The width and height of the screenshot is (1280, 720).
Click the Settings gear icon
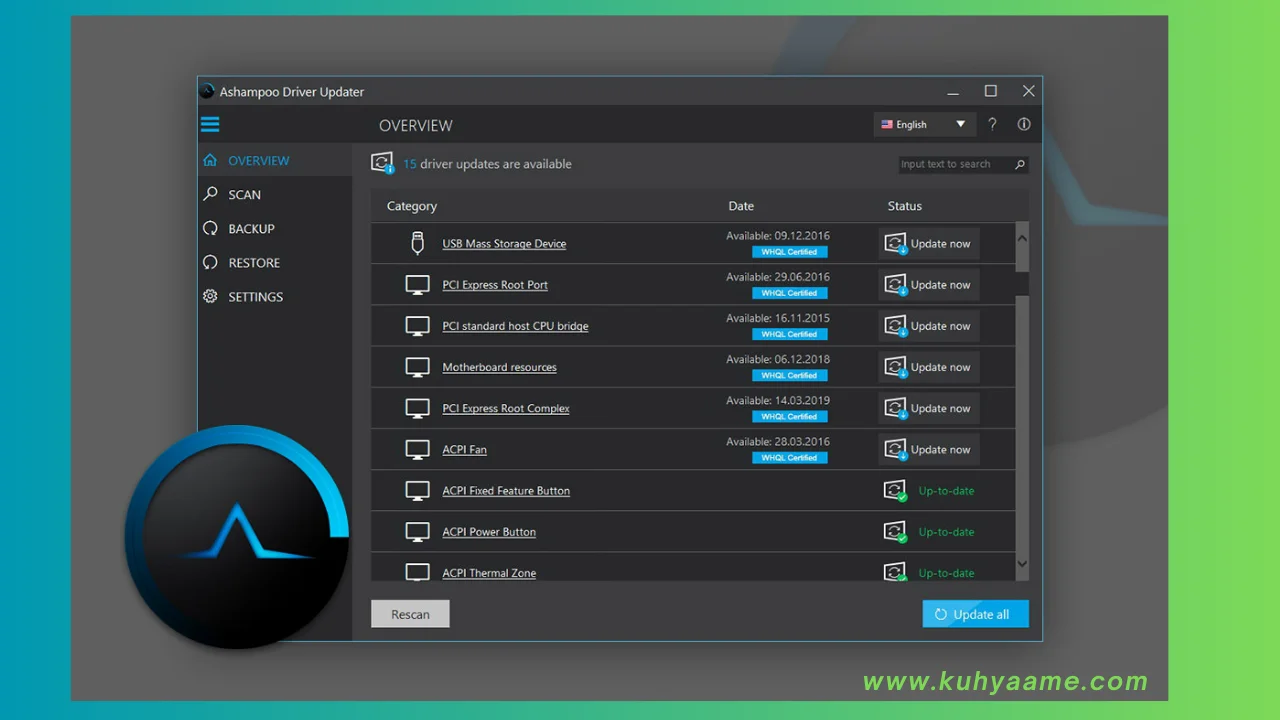coord(210,296)
